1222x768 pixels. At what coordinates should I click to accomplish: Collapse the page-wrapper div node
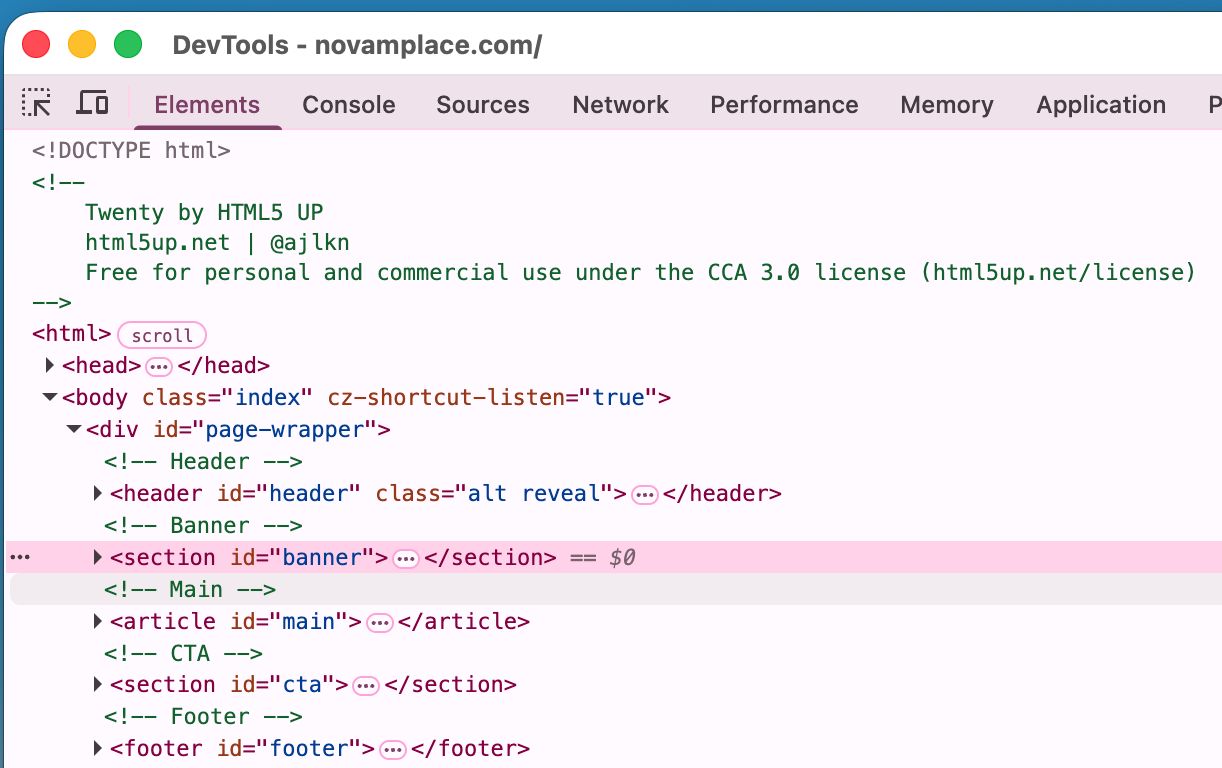click(74, 430)
